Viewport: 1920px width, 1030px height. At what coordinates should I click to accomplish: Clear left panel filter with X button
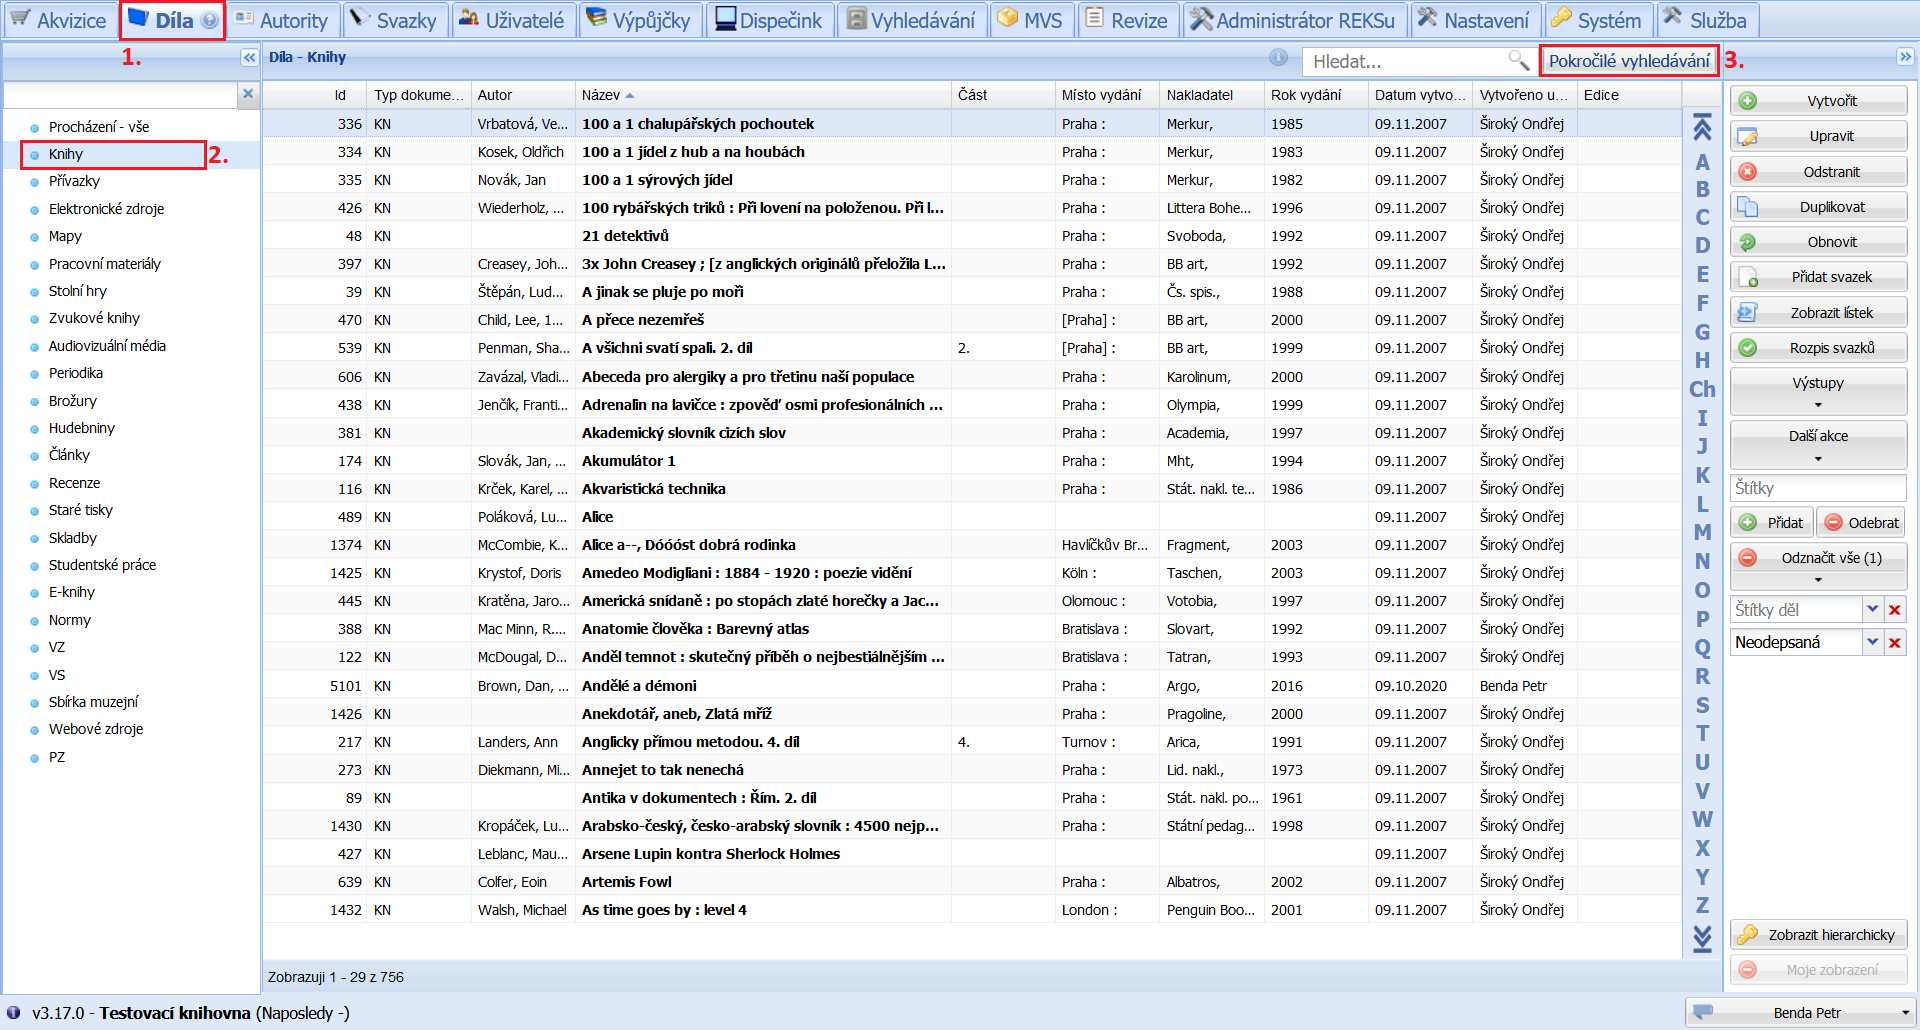point(248,94)
